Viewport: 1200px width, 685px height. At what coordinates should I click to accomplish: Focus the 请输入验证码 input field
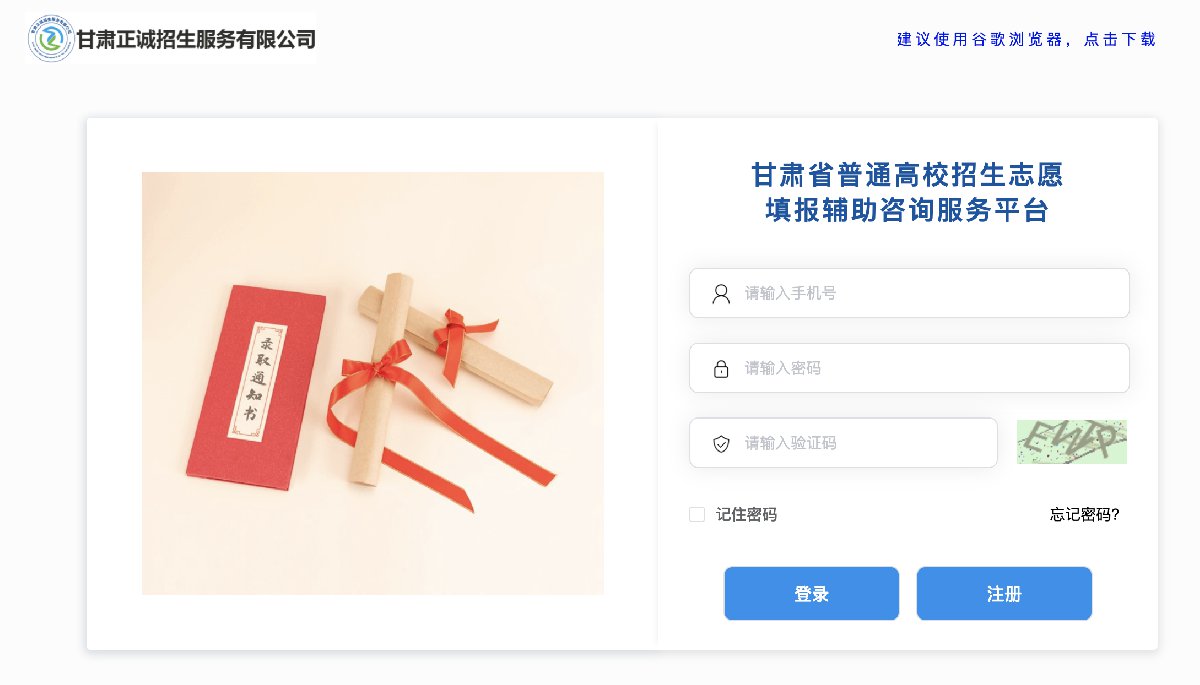tap(843, 443)
